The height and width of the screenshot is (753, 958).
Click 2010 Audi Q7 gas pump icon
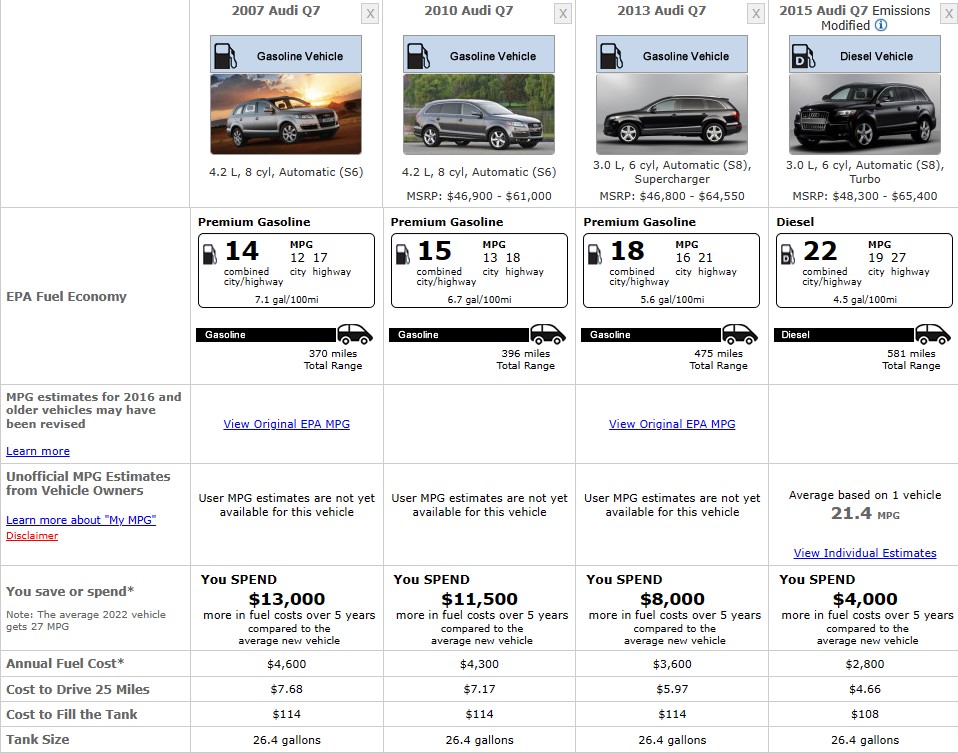click(418, 56)
